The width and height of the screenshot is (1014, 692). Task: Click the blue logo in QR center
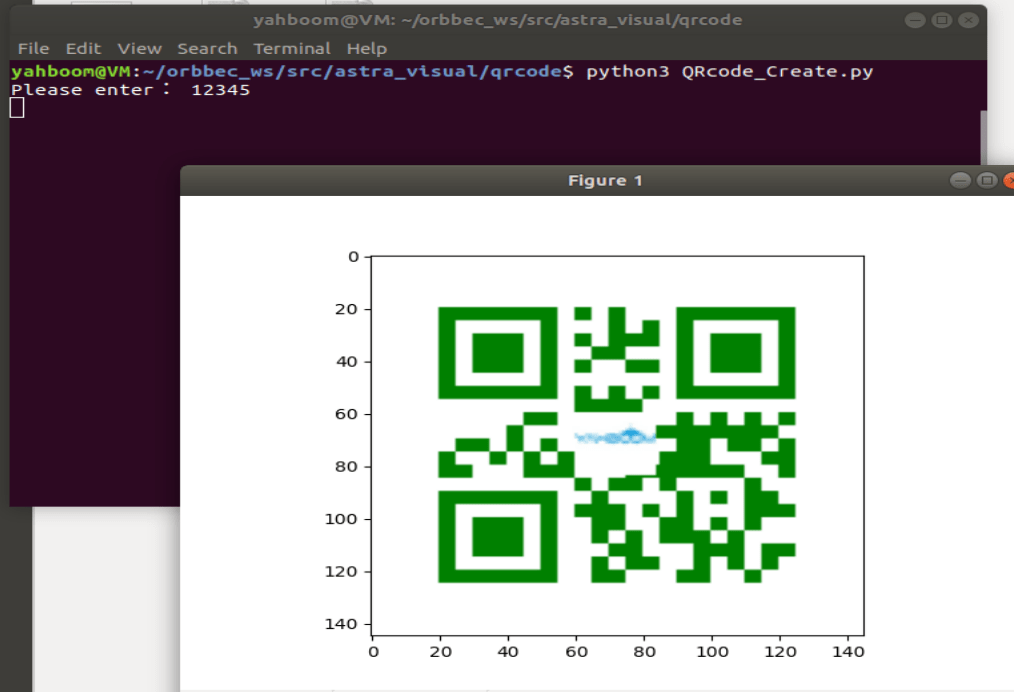[x=616, y=436]
